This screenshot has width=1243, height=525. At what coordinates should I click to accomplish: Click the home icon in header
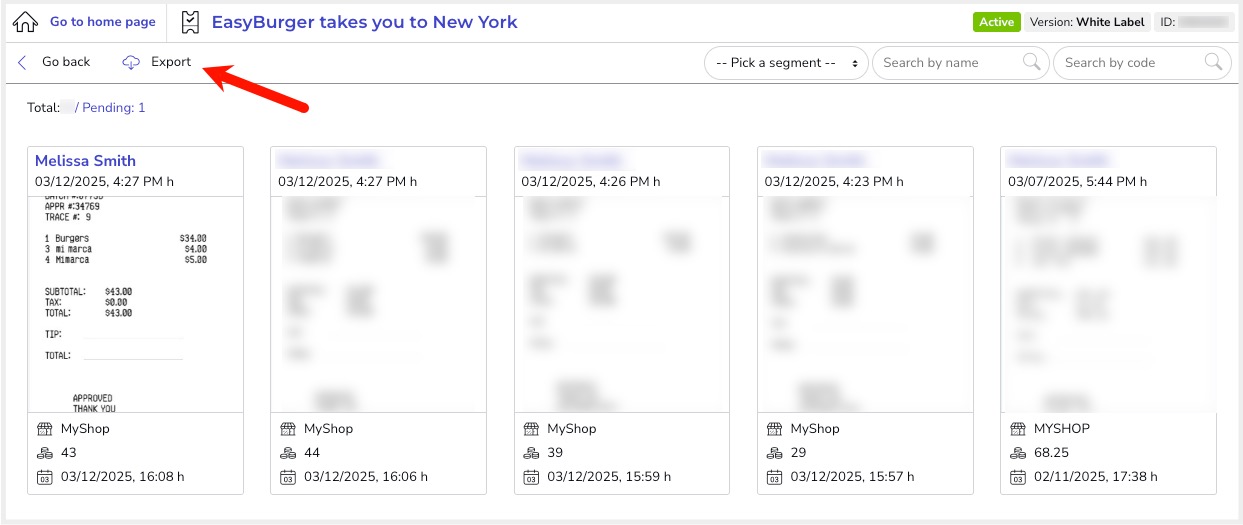point(26,22)
